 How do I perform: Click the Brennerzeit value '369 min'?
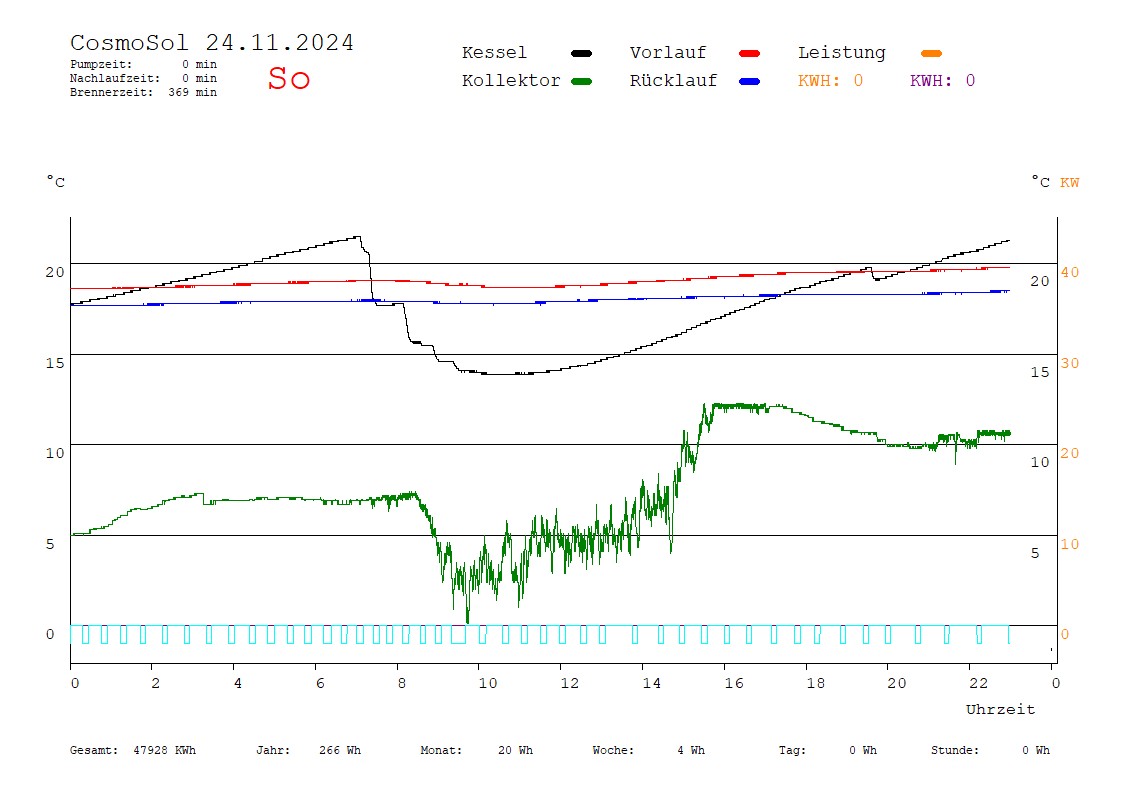tap(193, 92)
